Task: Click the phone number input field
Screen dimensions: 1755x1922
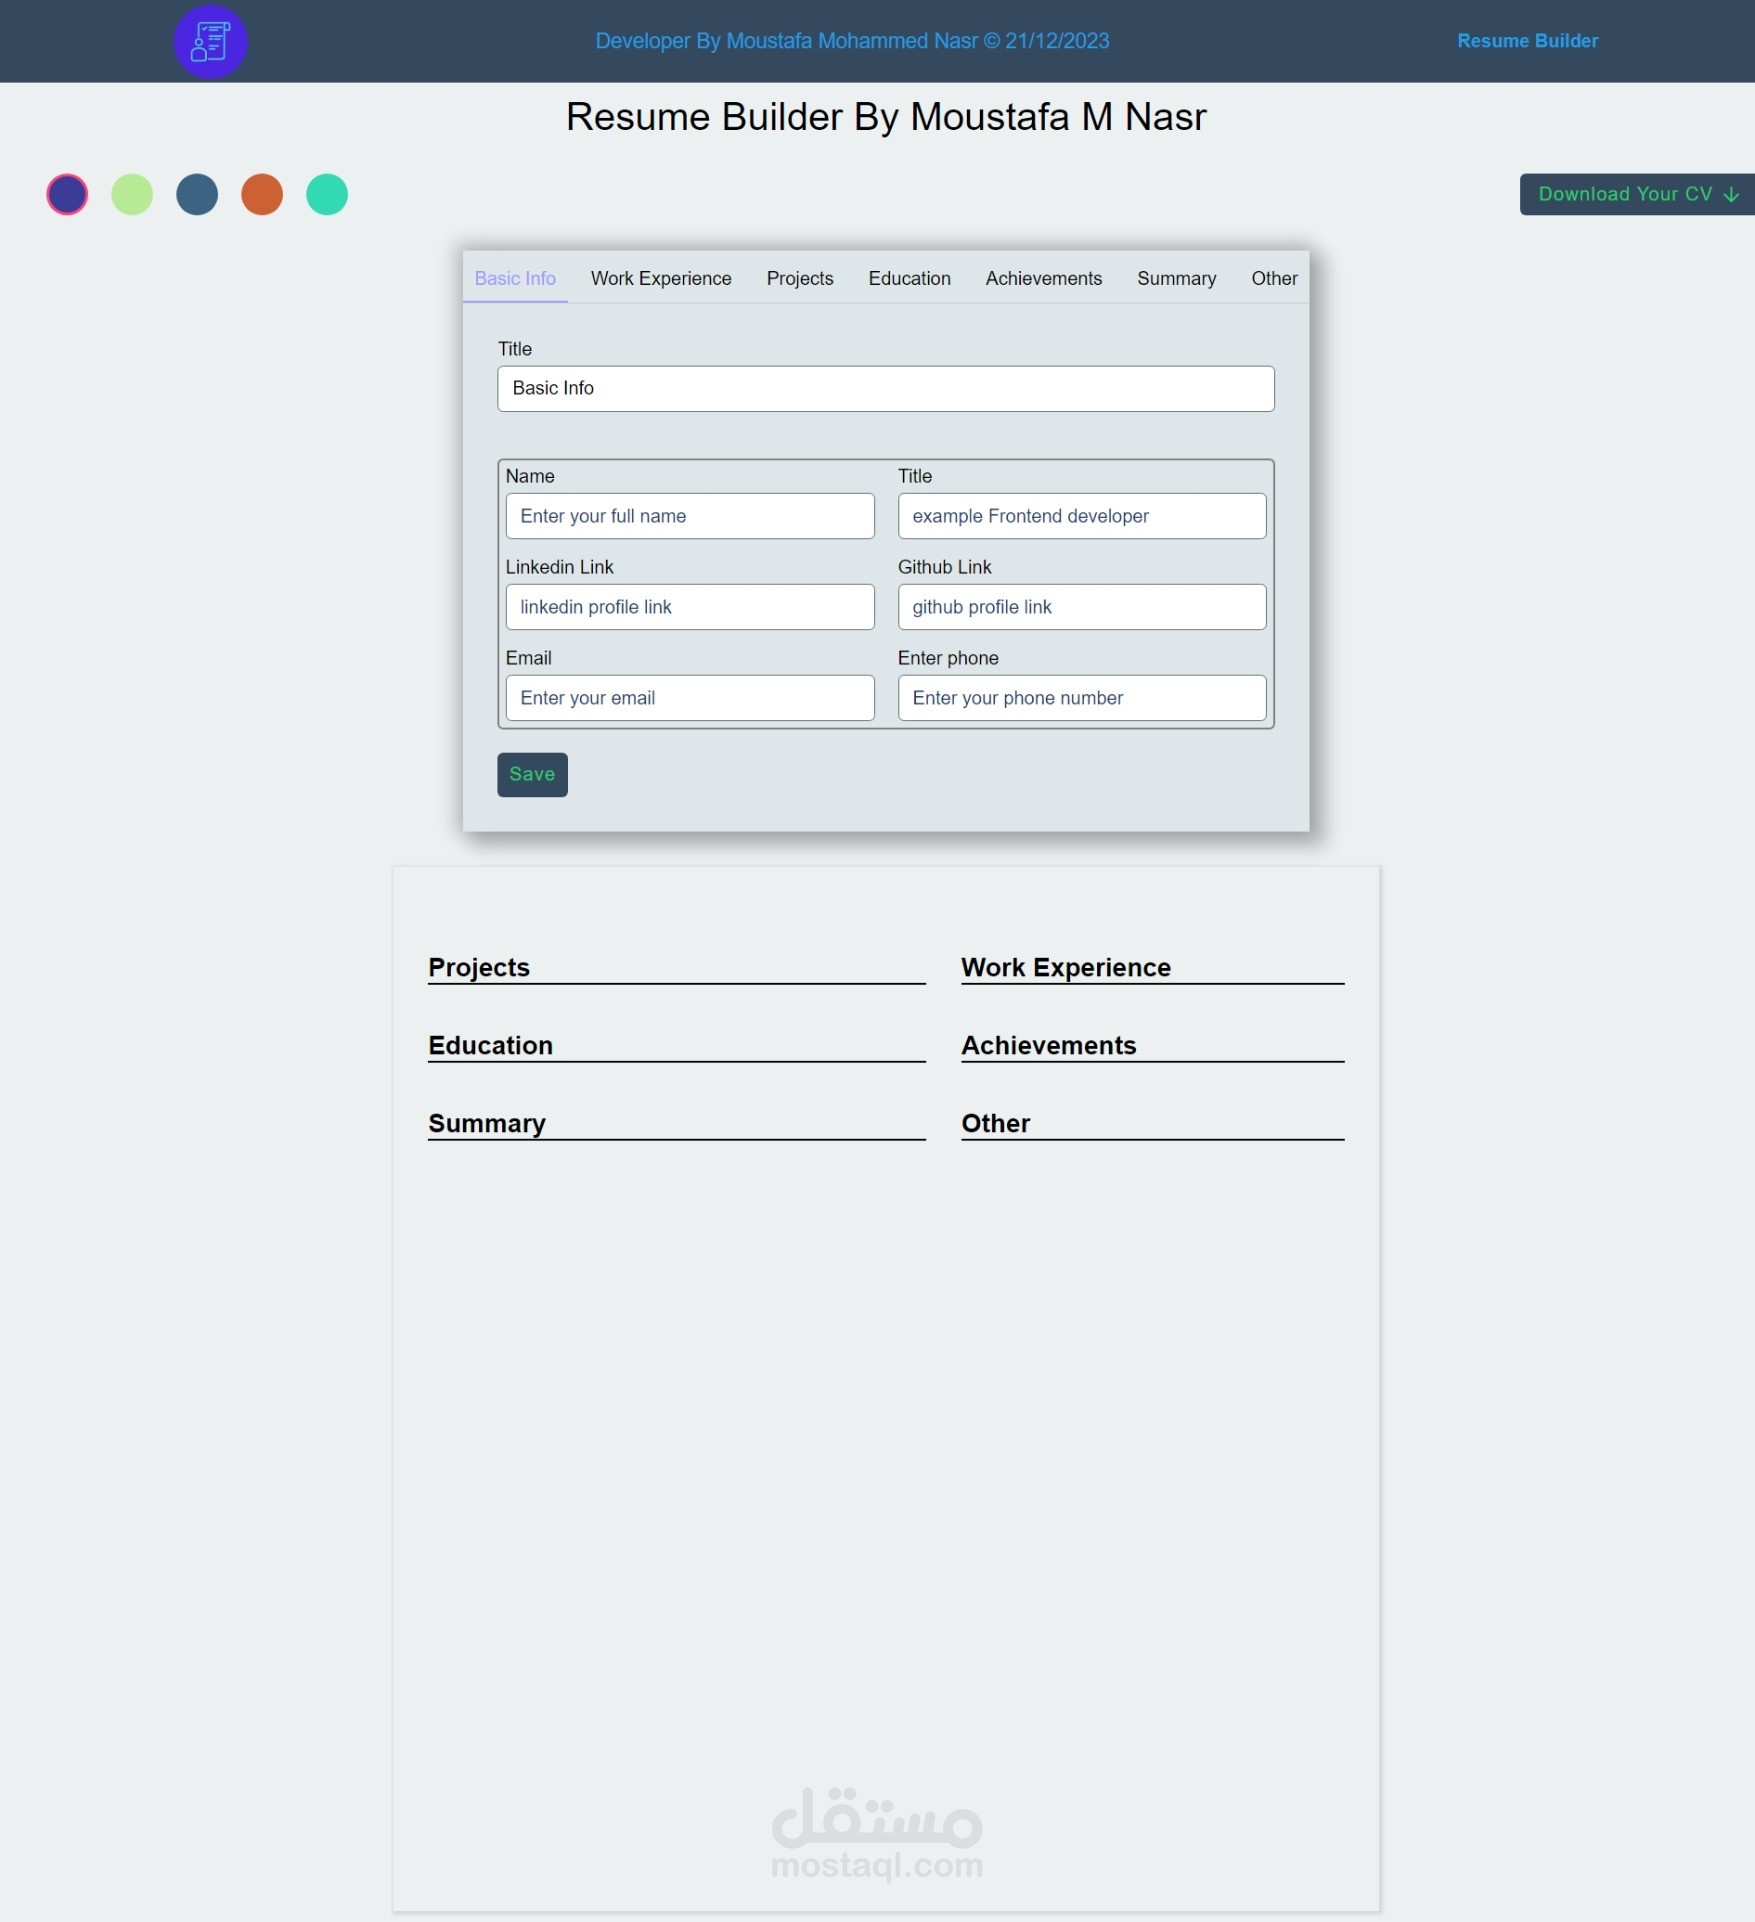Action: click(1082, 698)
